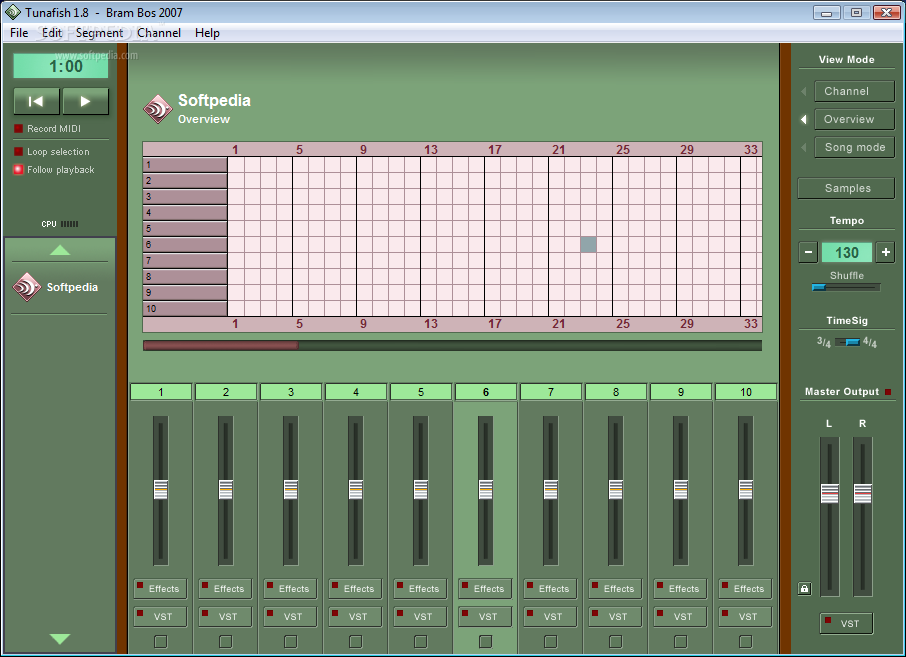Decrease tempo with the minus button
906x657 pixels.
coord(808,253)
